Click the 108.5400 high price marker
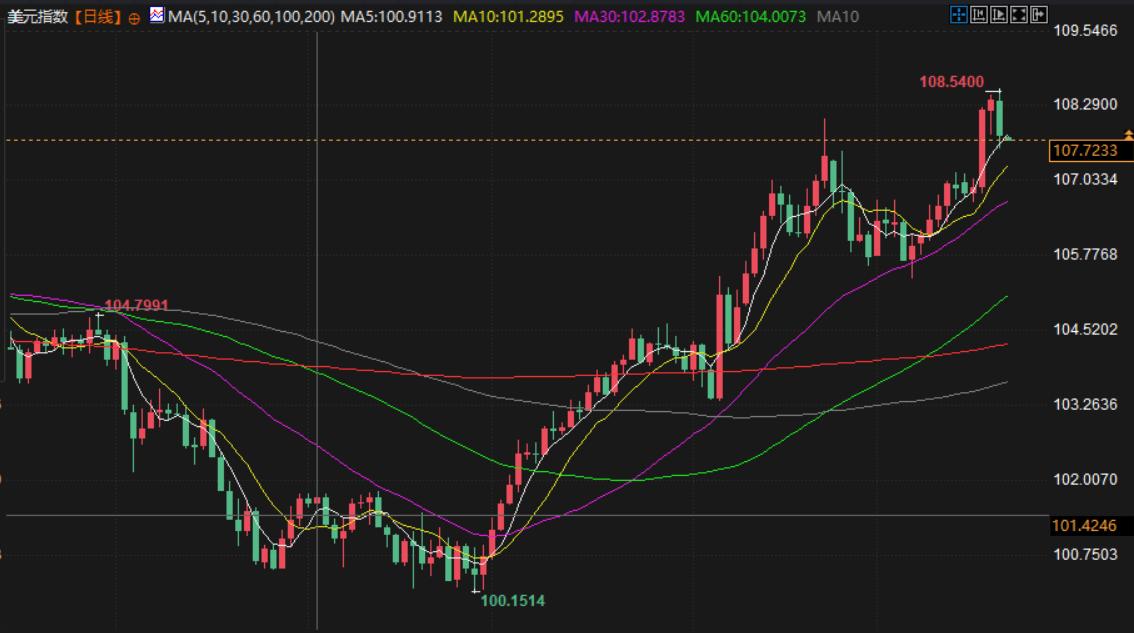This screenshot has height=633, width=1134. point(951,82)
